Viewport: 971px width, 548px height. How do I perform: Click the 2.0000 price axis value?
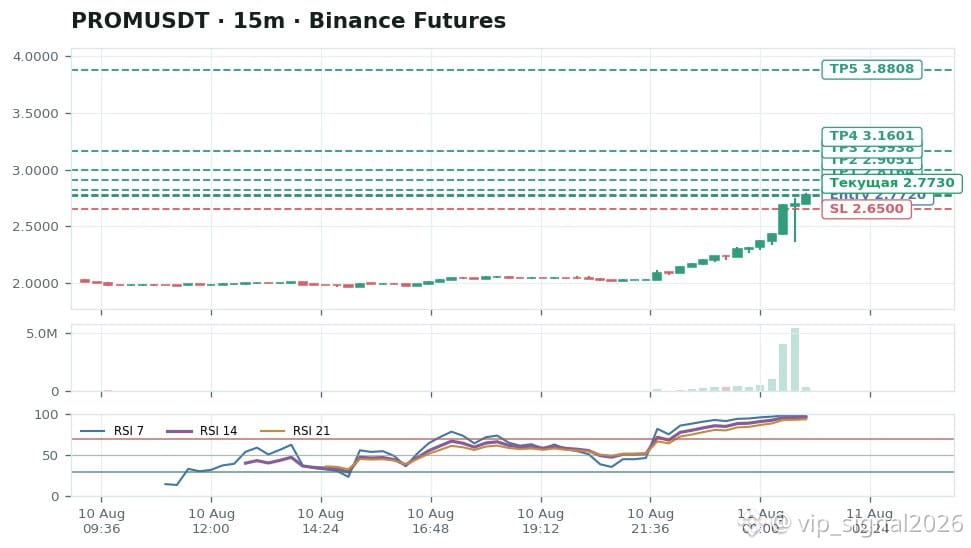(x=35, y=284)
